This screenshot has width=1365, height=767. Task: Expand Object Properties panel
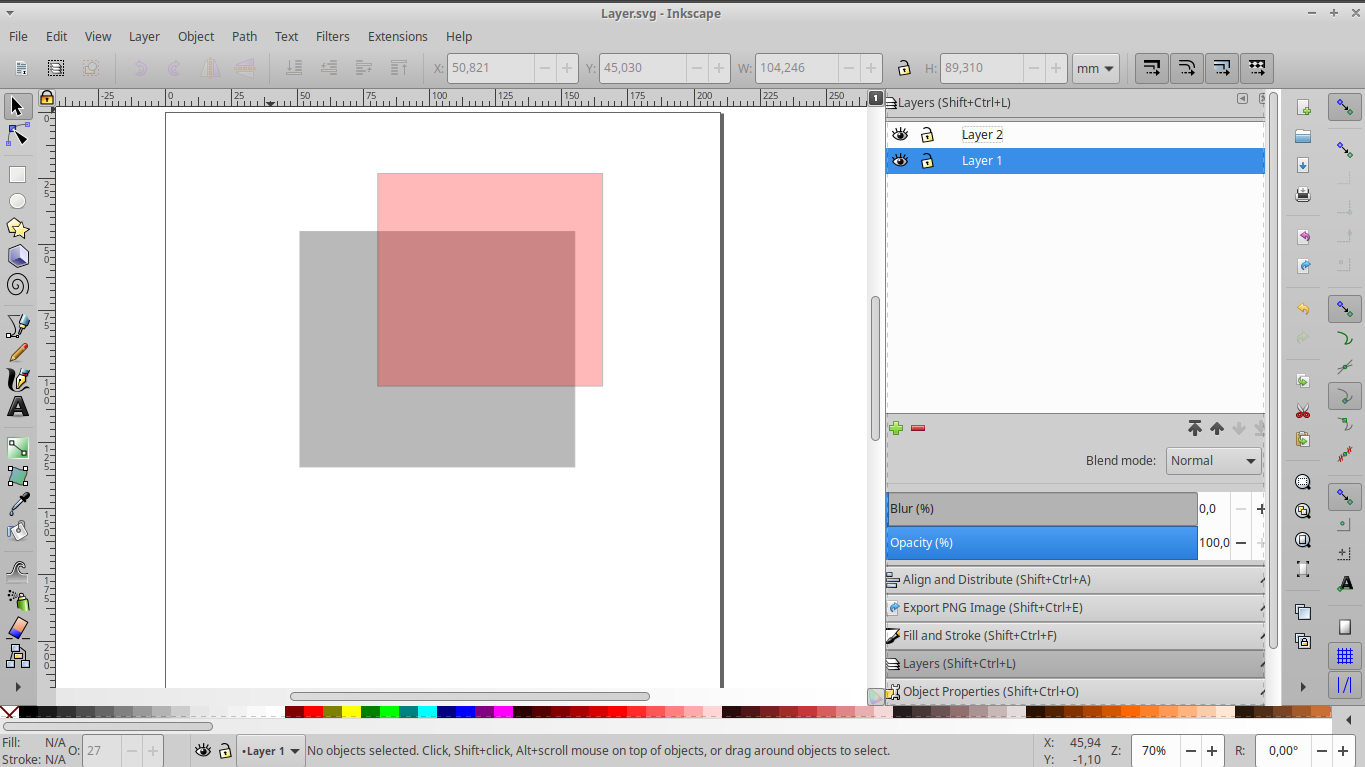(1076, 692)
